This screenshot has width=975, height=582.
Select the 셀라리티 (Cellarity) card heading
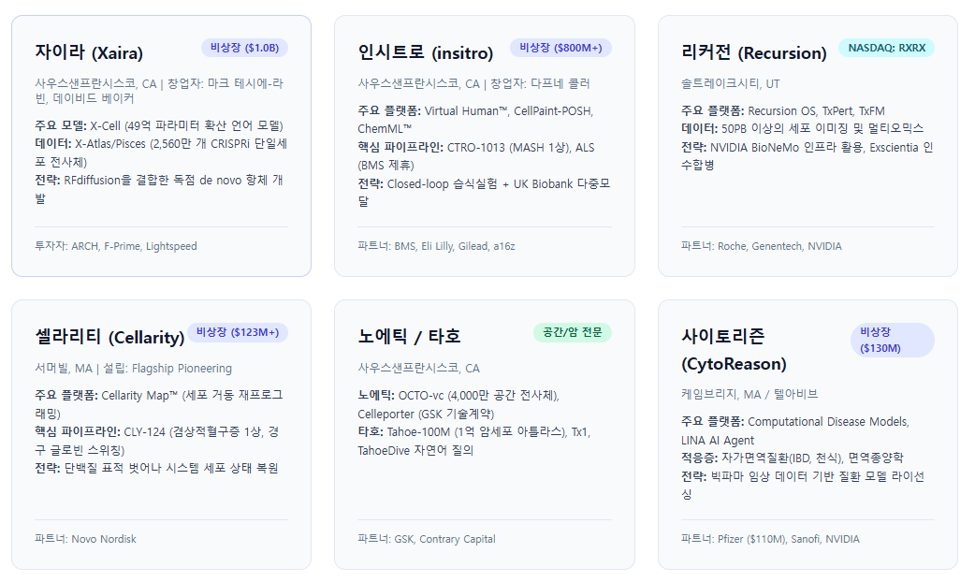tap(110, 337)
